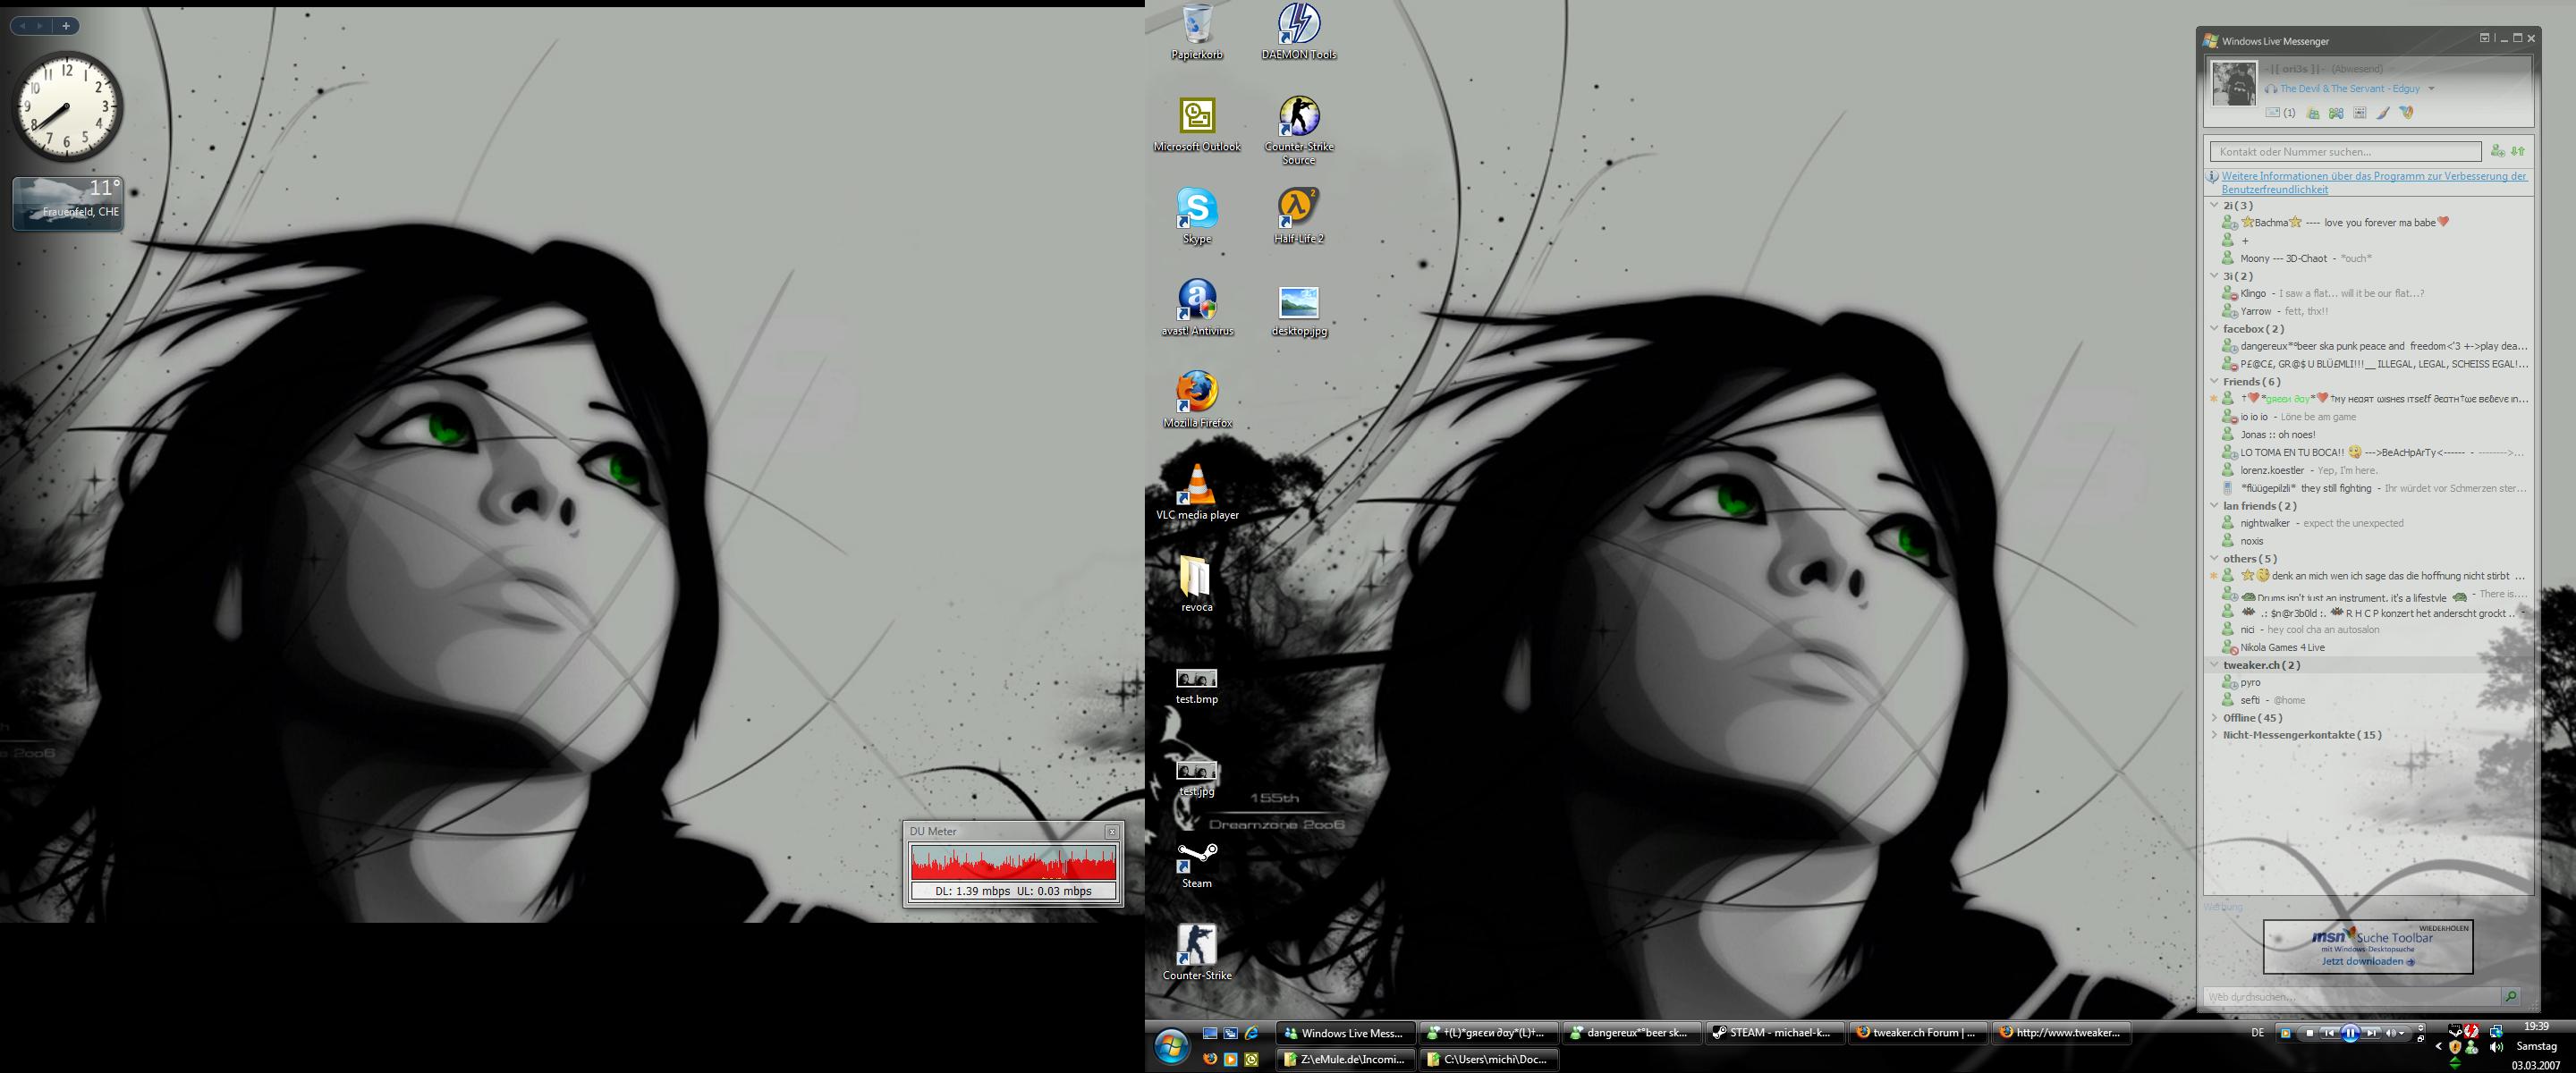This screenshot has width=2576, height=1073.
Task: Click the add contact icon
Action: (x=2497, y=151)
